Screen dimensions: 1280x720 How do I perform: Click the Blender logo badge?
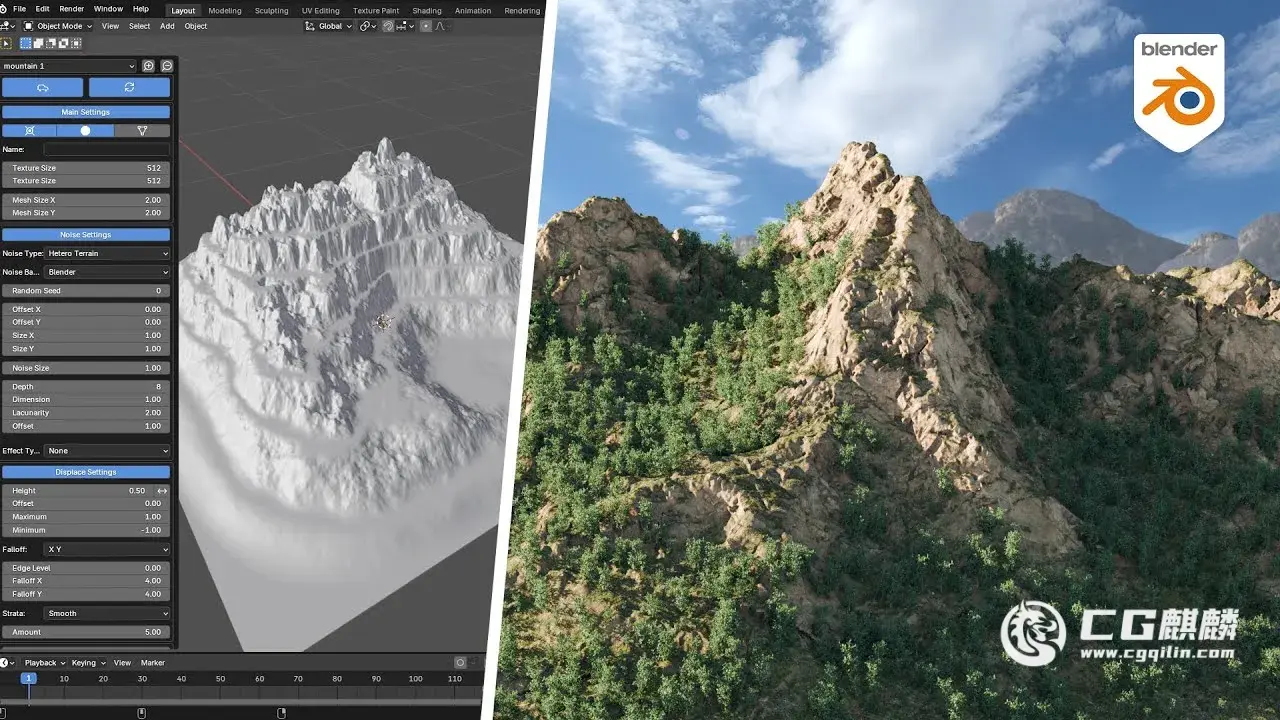pos(1179,90)
